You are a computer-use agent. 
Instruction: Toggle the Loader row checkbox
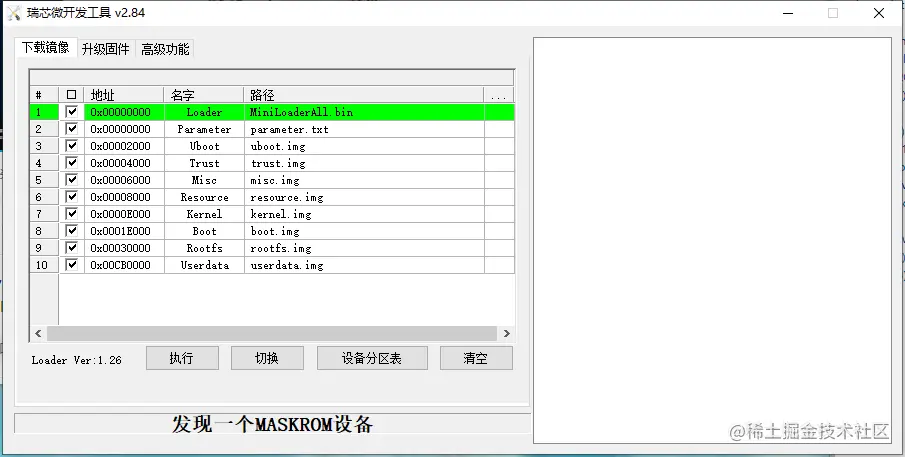point(72,112)
